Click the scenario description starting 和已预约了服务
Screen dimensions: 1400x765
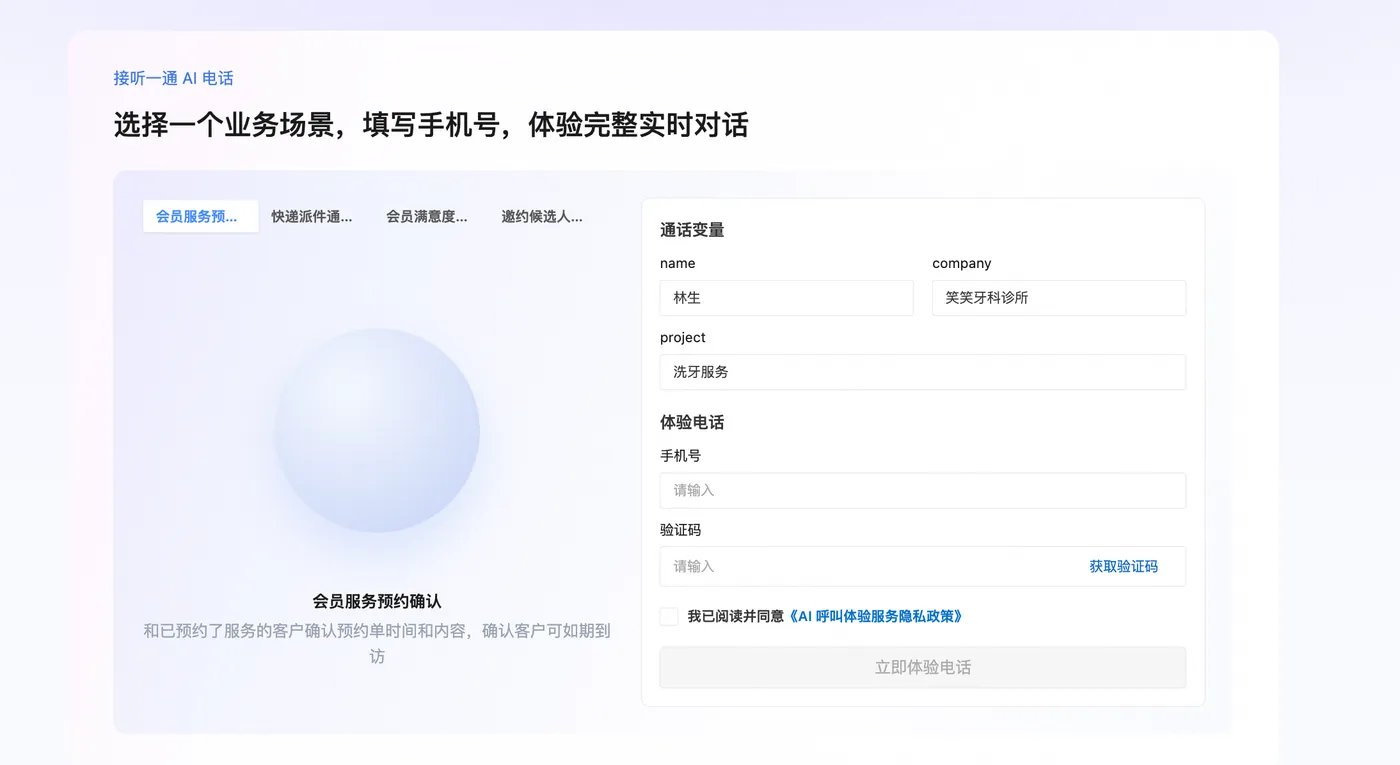[377, 643]
